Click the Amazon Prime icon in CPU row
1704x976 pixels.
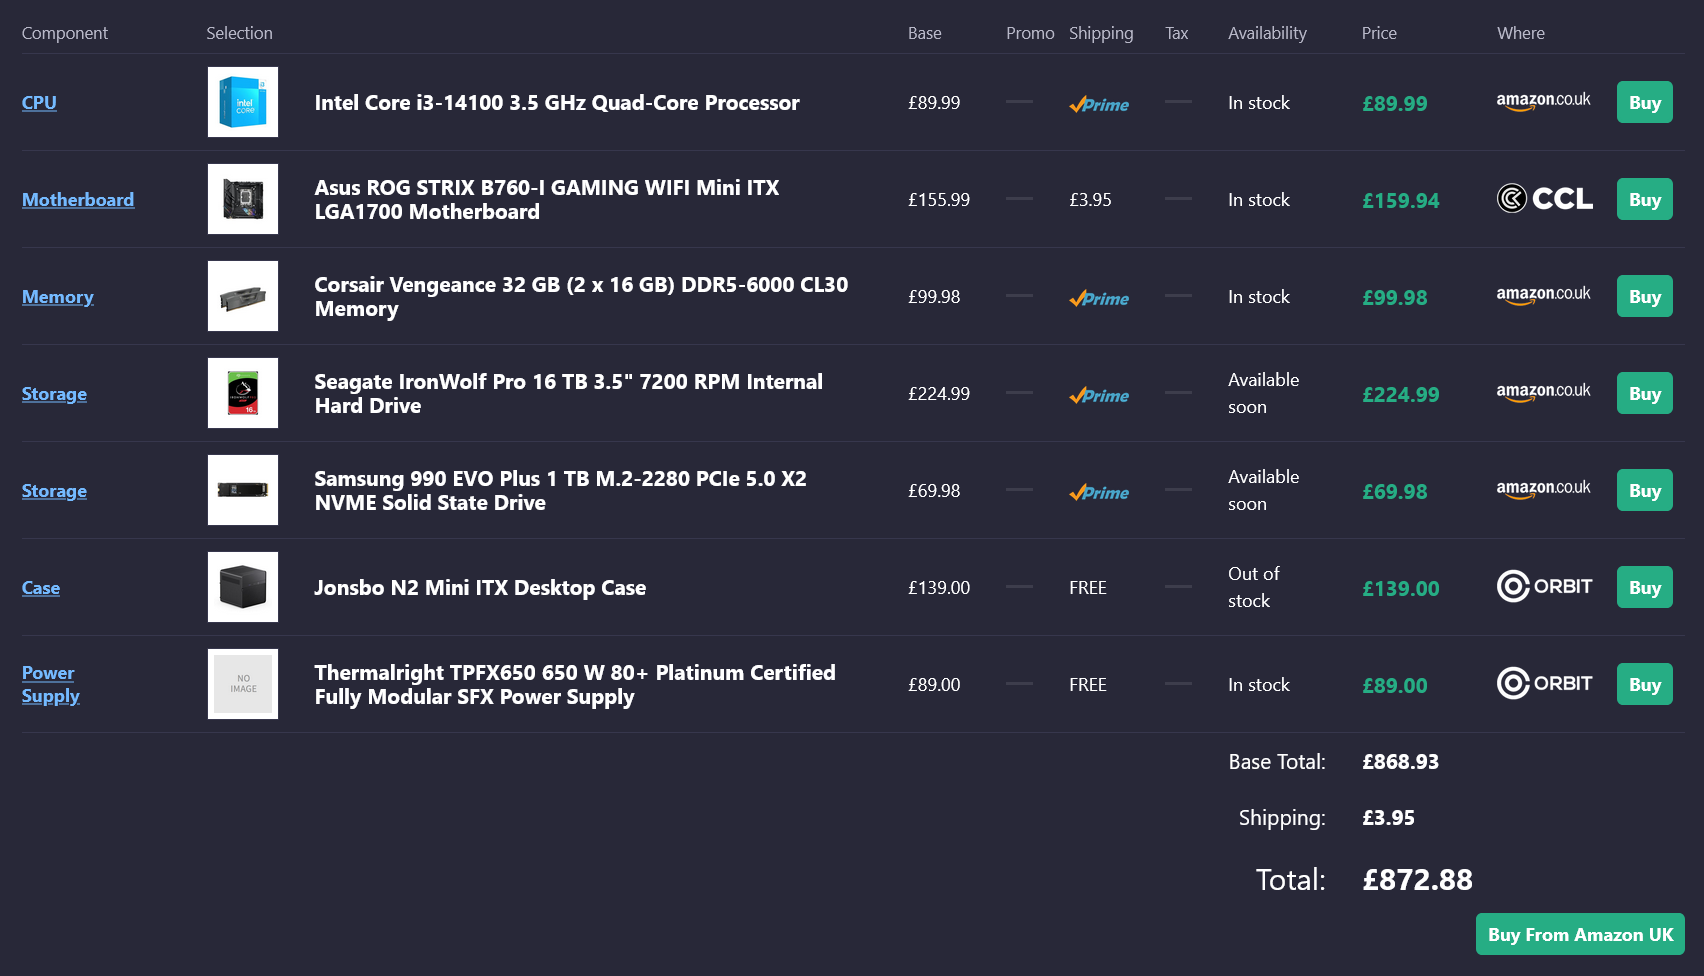pos(1099,104)
